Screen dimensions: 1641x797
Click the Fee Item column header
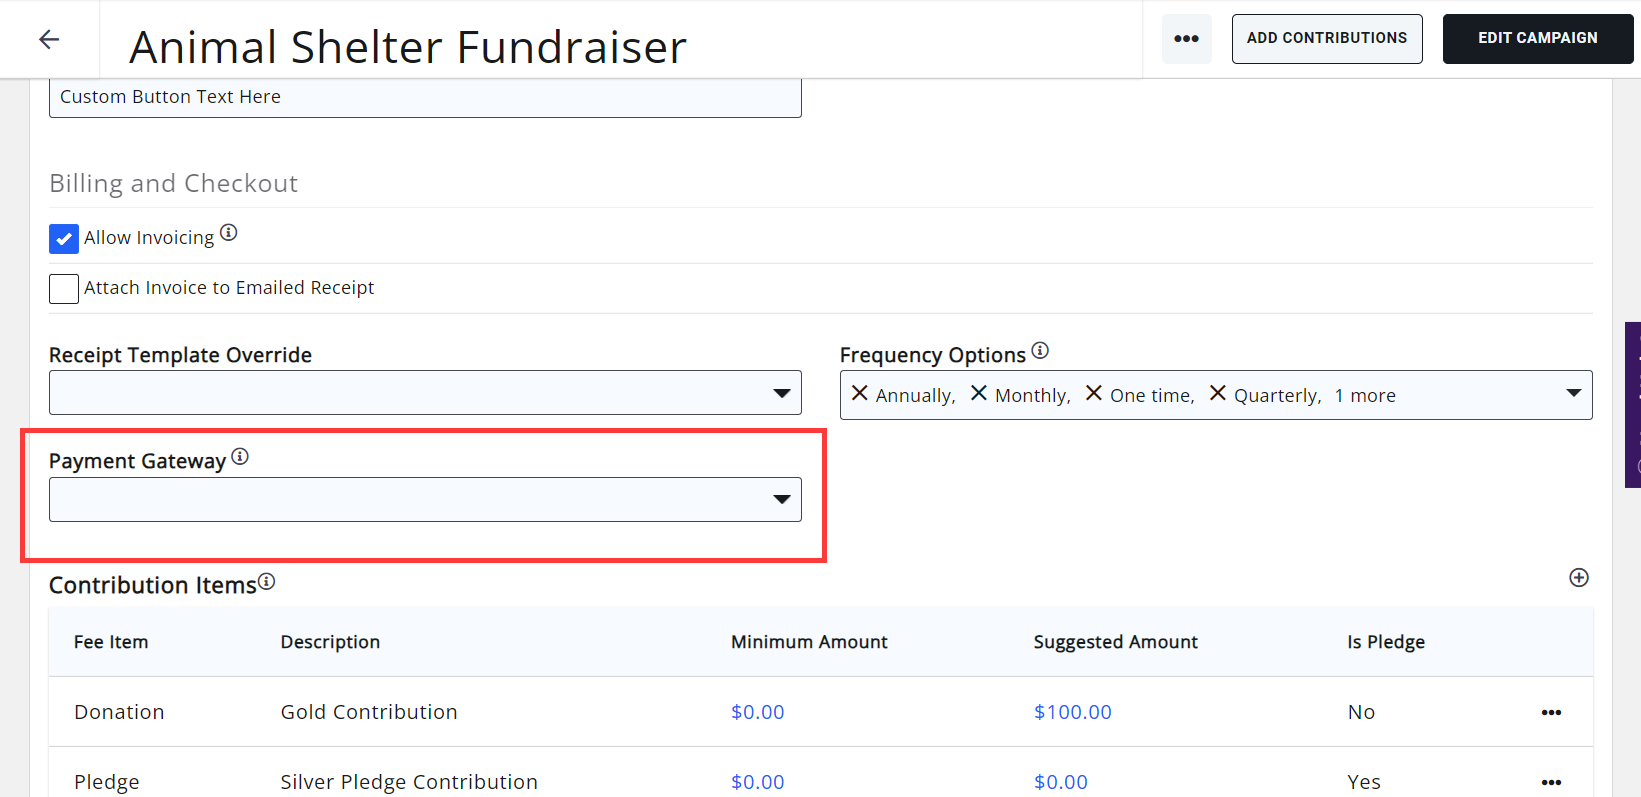point(111,642)
